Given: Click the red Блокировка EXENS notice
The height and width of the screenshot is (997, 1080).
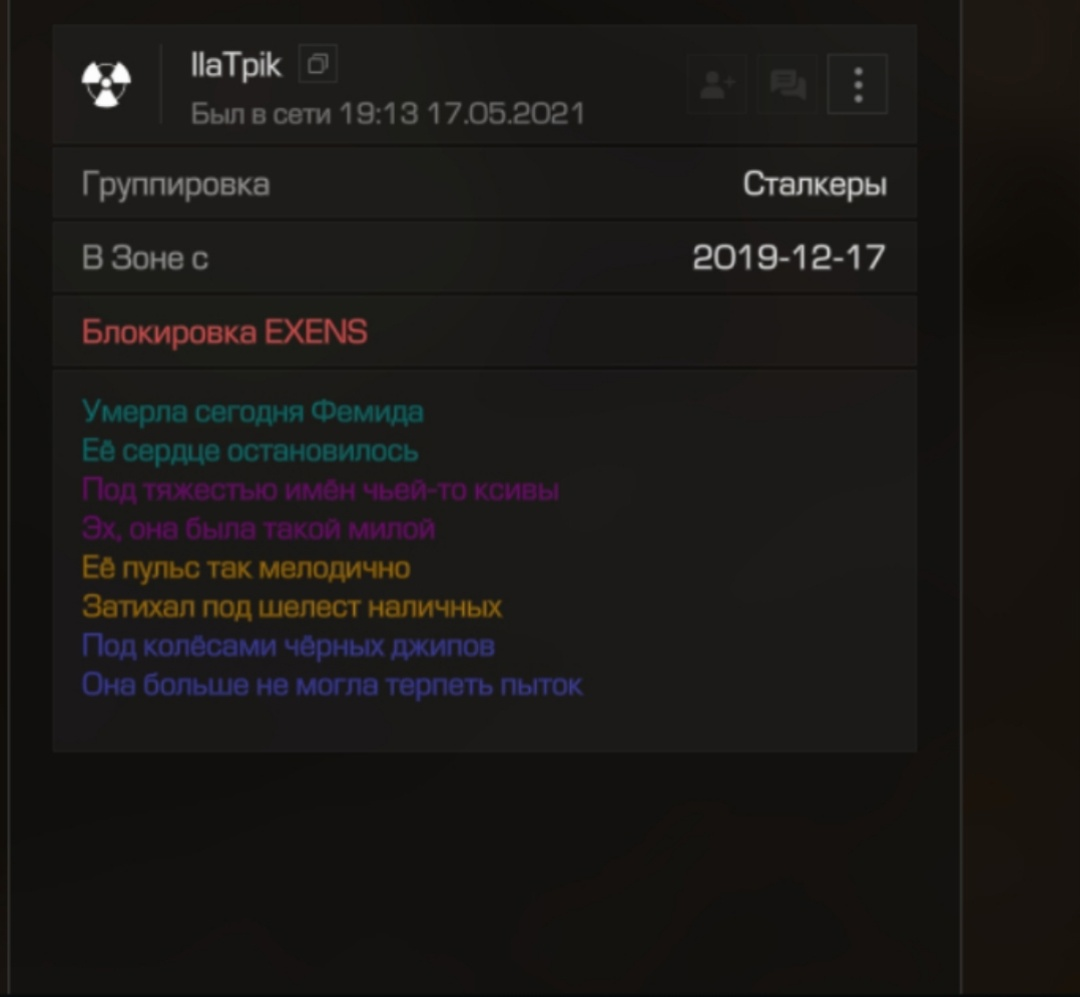Looking at the screenshot, I should coord(225,331).
